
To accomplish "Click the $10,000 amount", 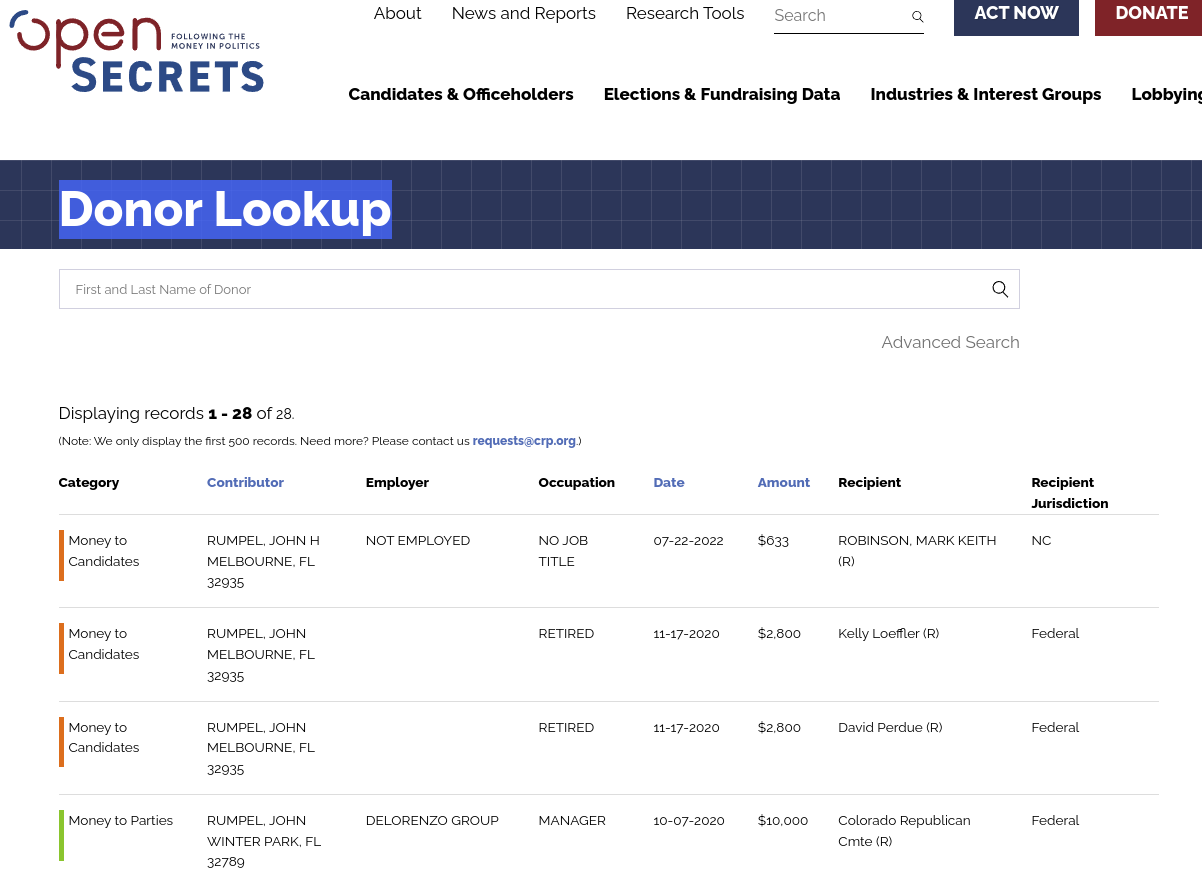I will coord(782,820).
